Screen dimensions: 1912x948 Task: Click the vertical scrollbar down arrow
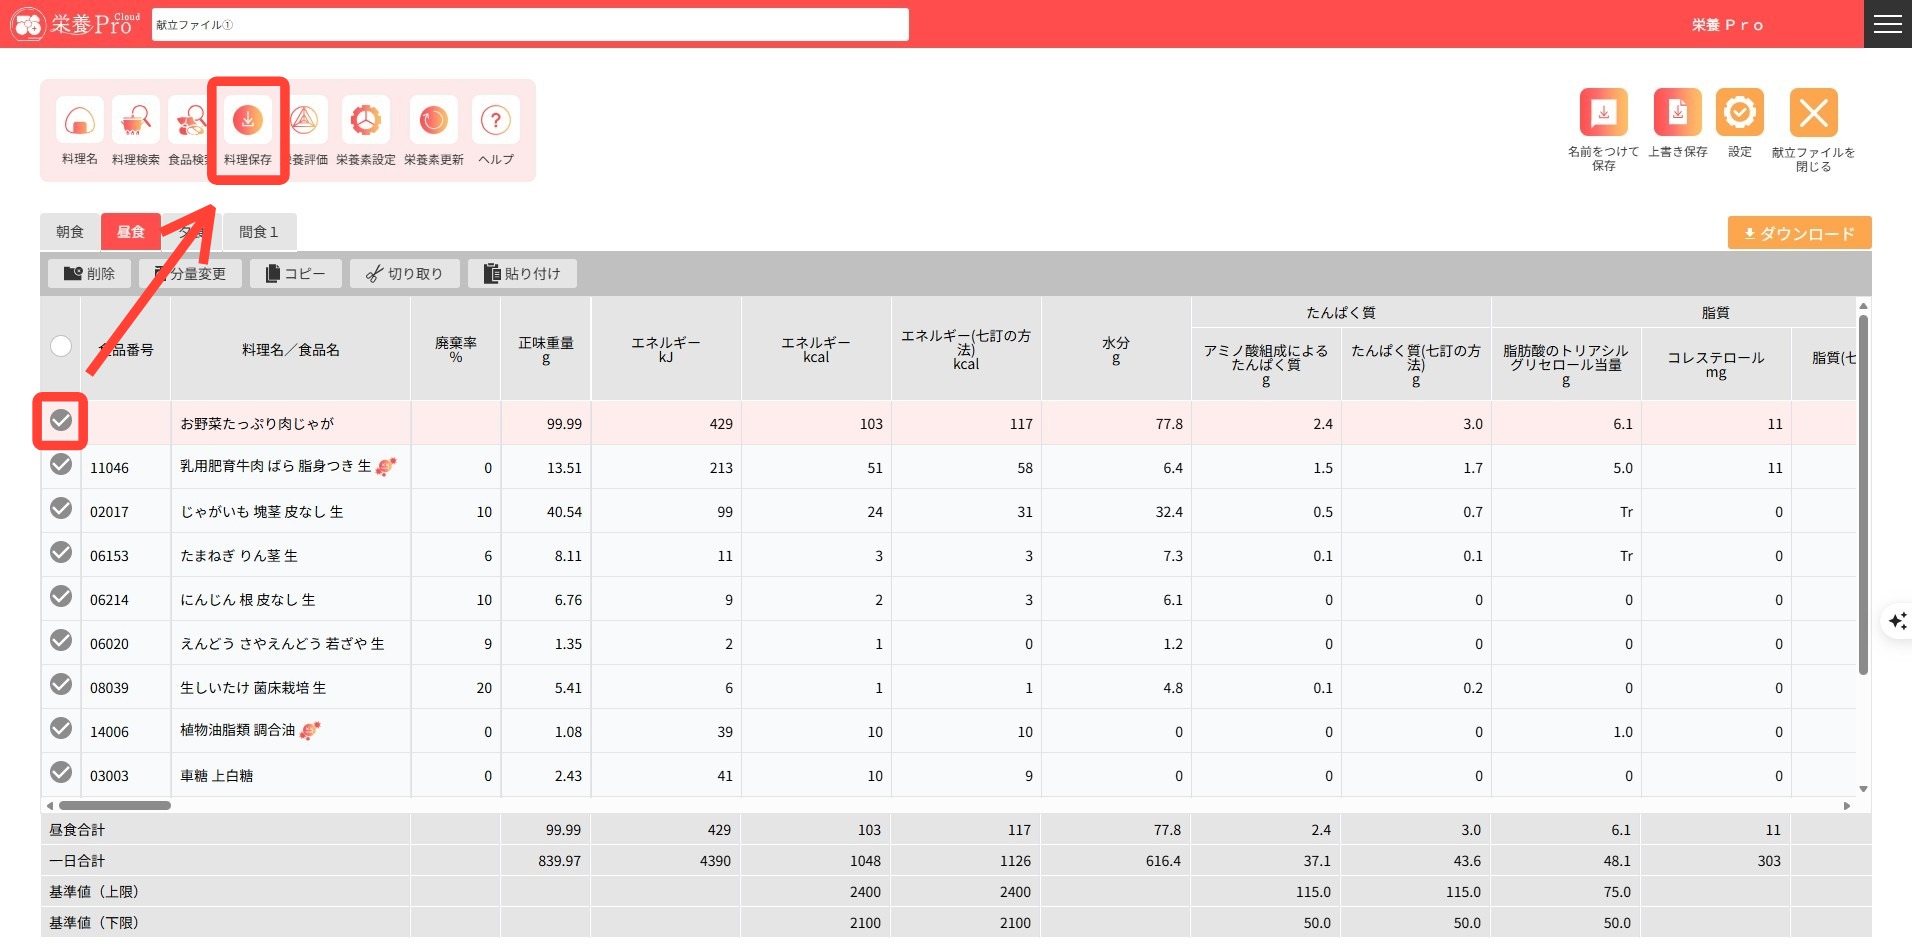pyautogui.click(x=1863, y=789)
